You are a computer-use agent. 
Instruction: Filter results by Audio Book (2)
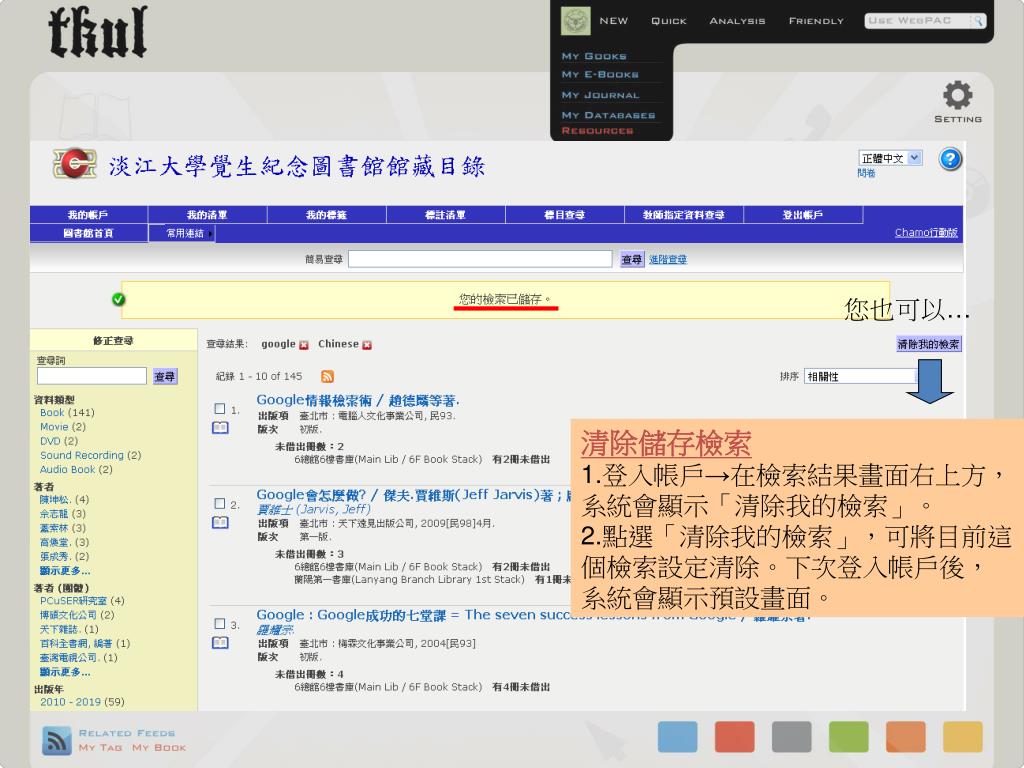[x=76, y=470]
